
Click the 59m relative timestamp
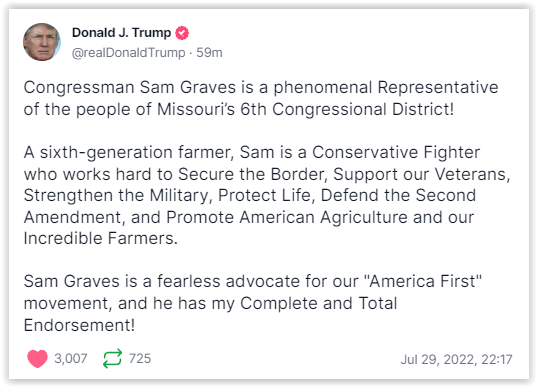pos(209,53)
